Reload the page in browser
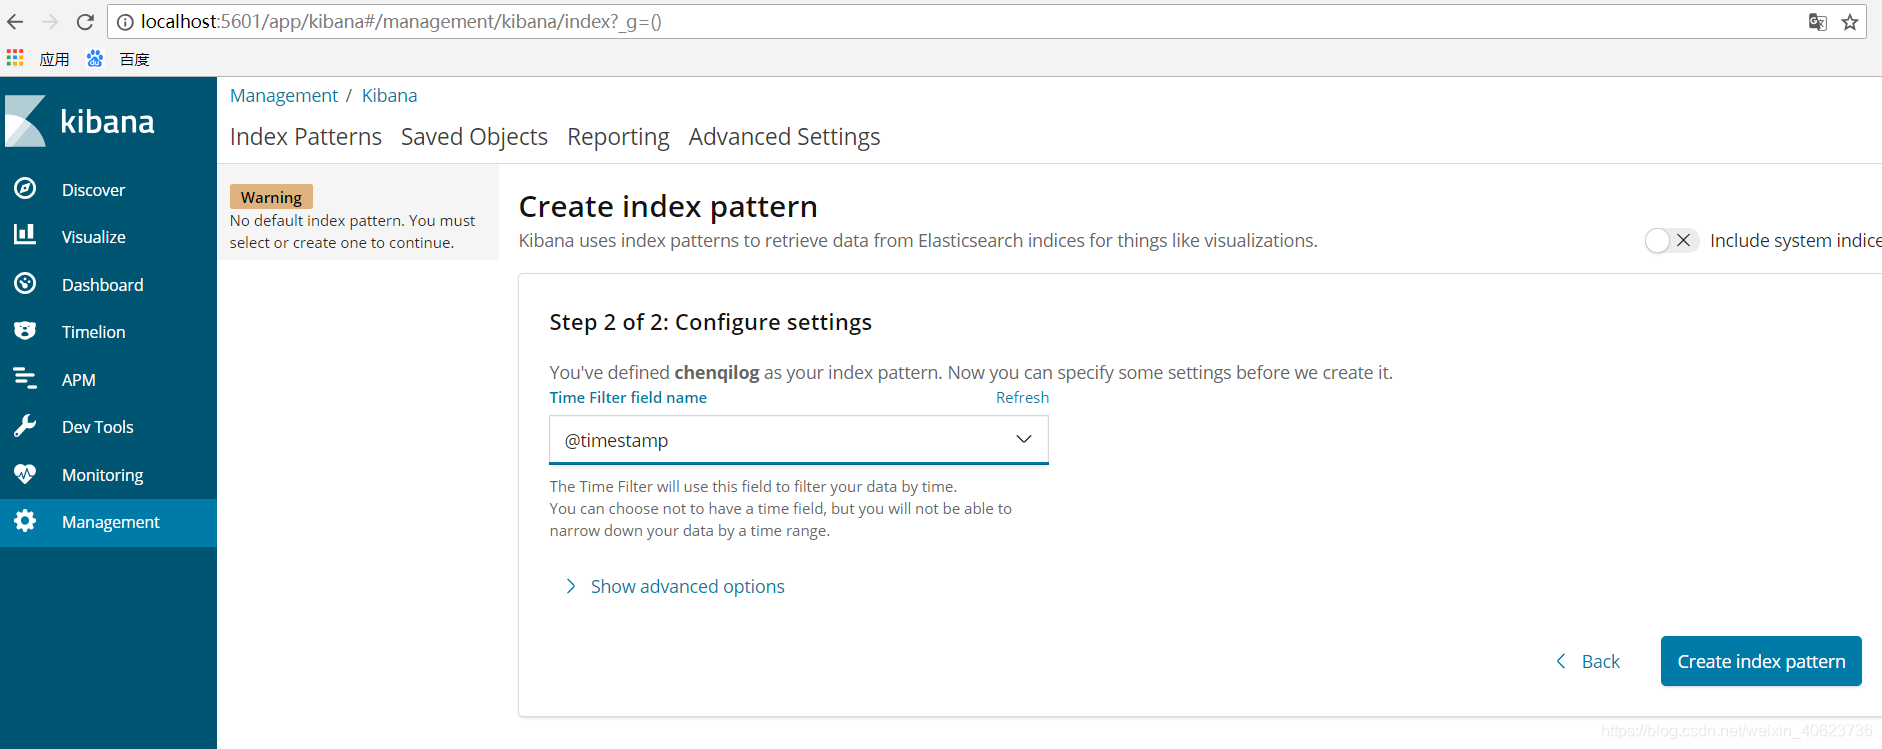 tap(85, 22)
